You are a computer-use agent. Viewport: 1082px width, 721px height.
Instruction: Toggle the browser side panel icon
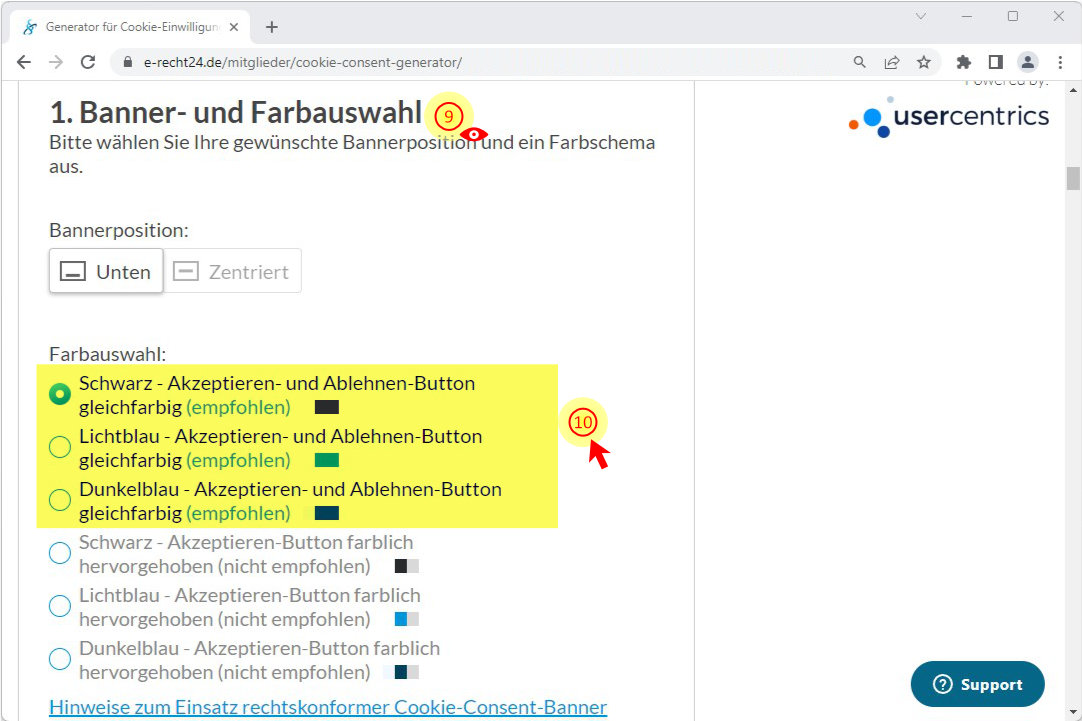996,62
